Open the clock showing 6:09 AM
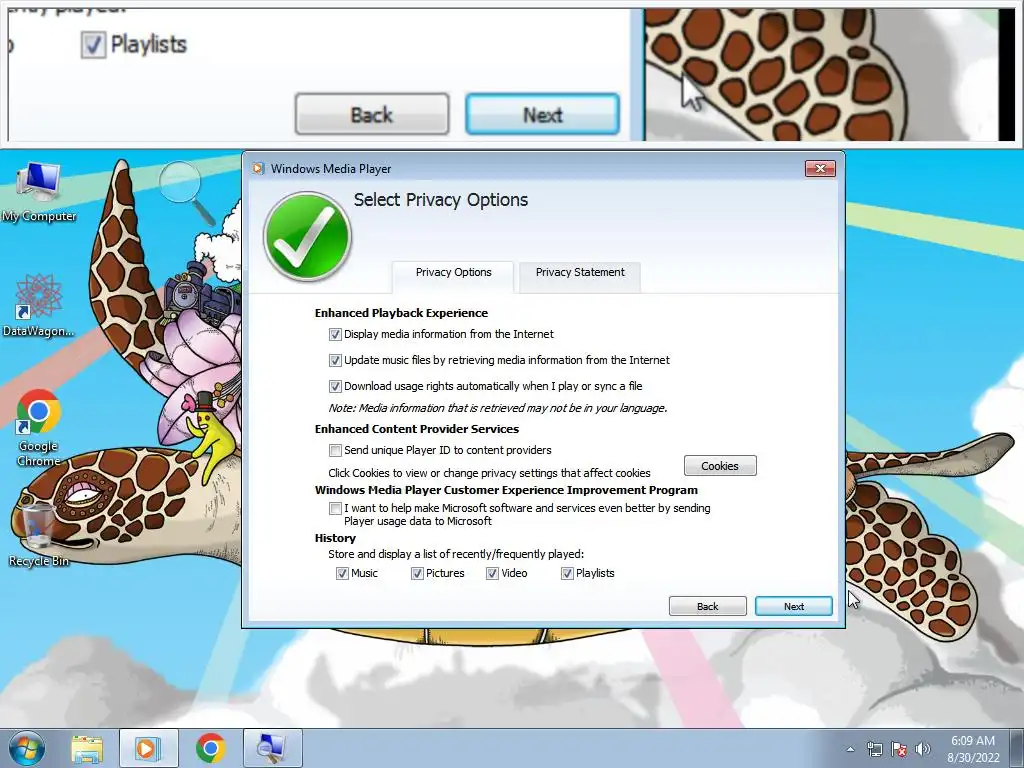 tap(973, 749)
